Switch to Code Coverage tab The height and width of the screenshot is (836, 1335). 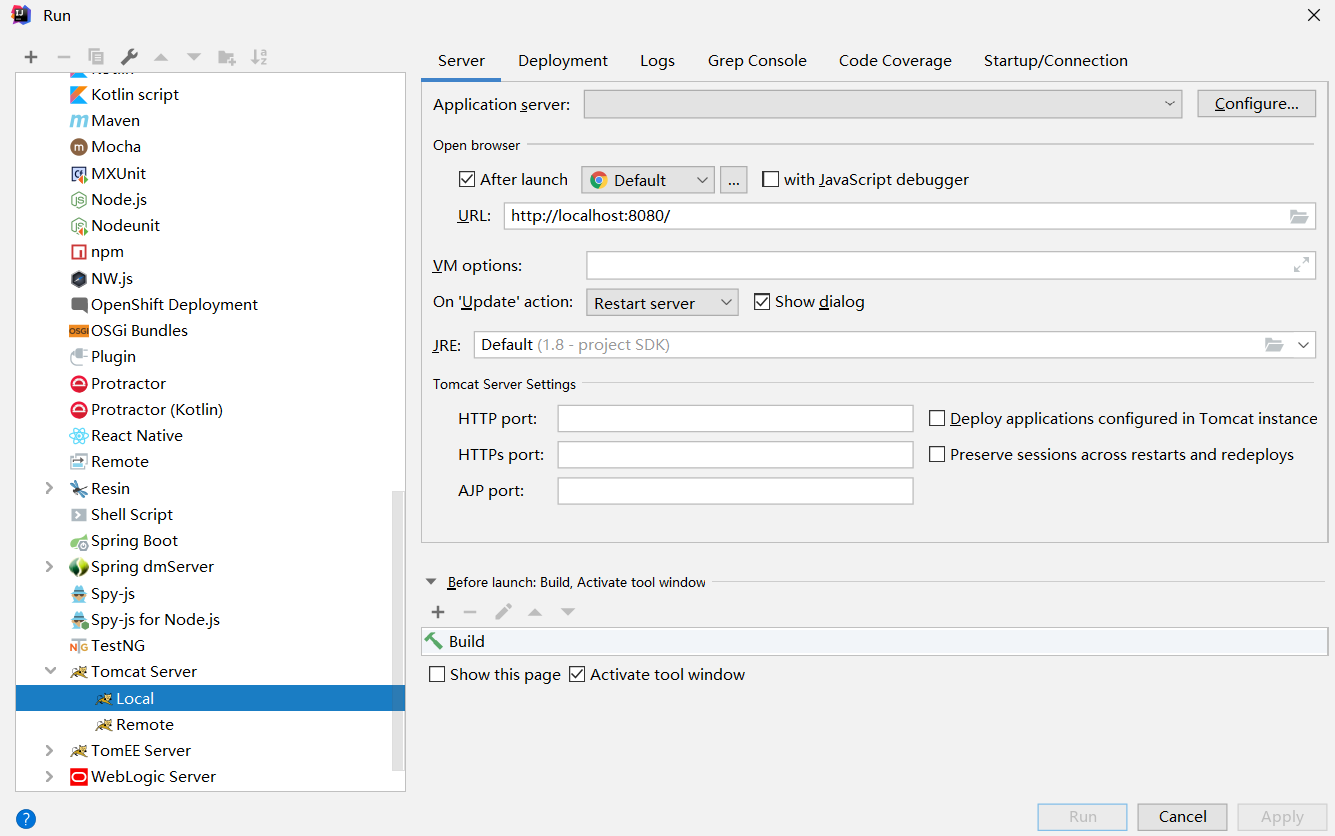[x=895, y=61]
